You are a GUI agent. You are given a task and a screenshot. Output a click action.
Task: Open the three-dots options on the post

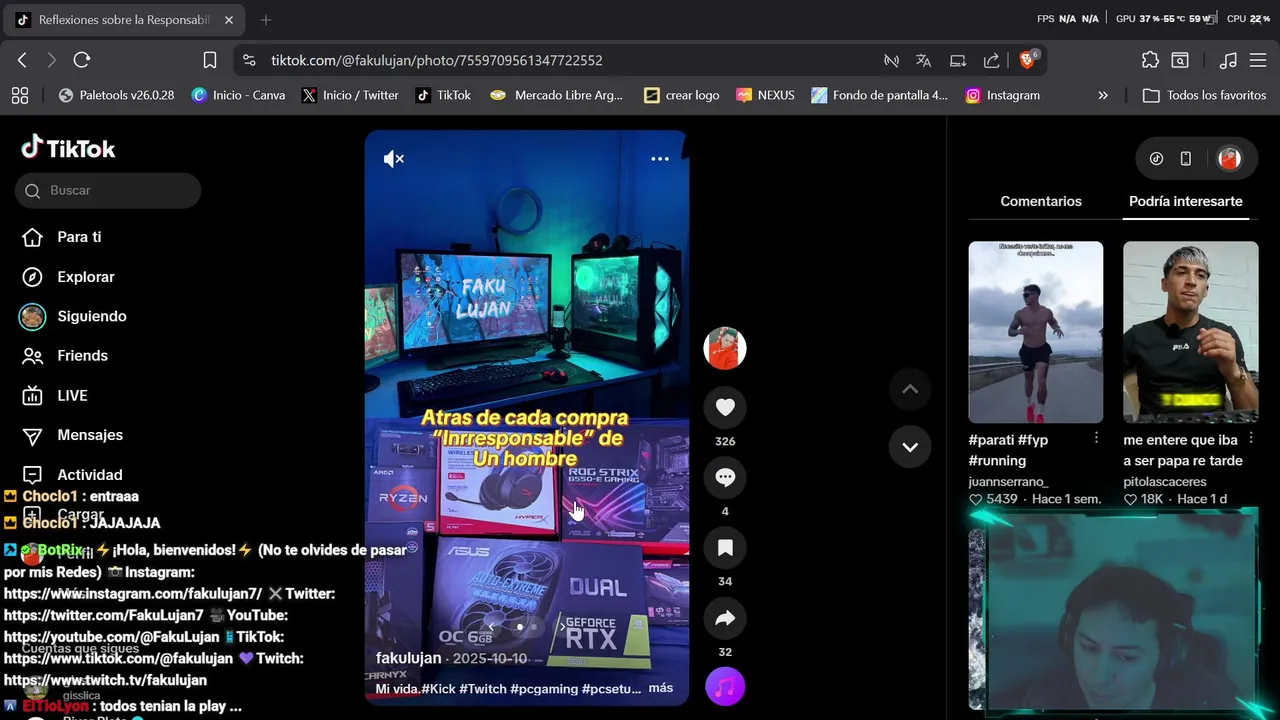(x=660, y=159)
